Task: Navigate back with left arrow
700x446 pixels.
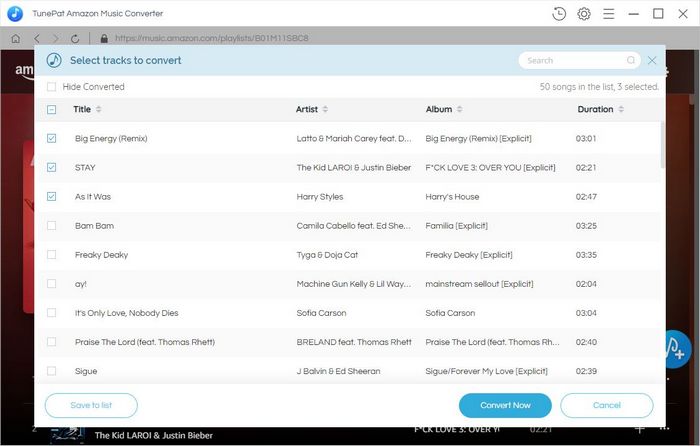Action: pos(37,38)
